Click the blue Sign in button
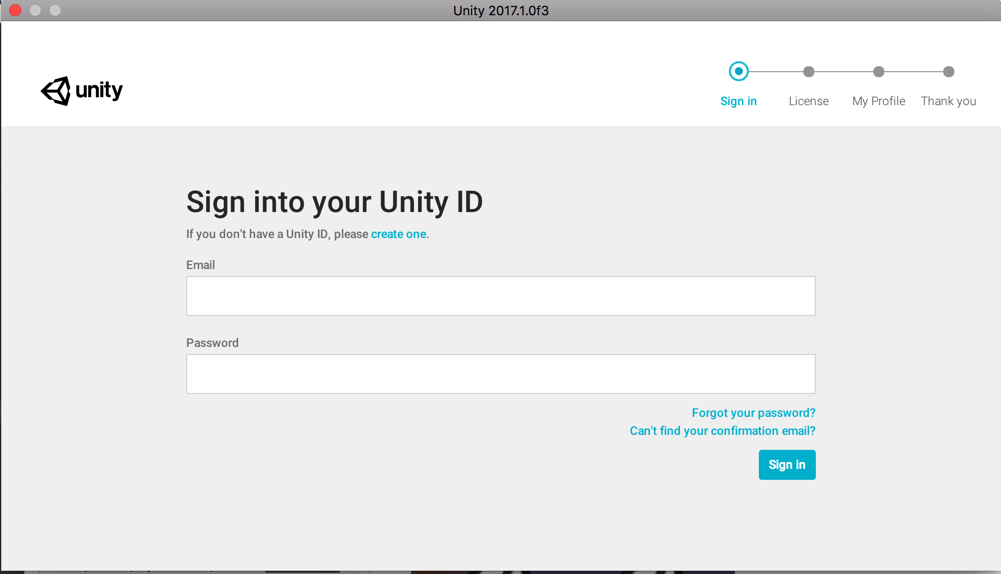The width and height of the screenshot is (1001, 574). [787, 465]
